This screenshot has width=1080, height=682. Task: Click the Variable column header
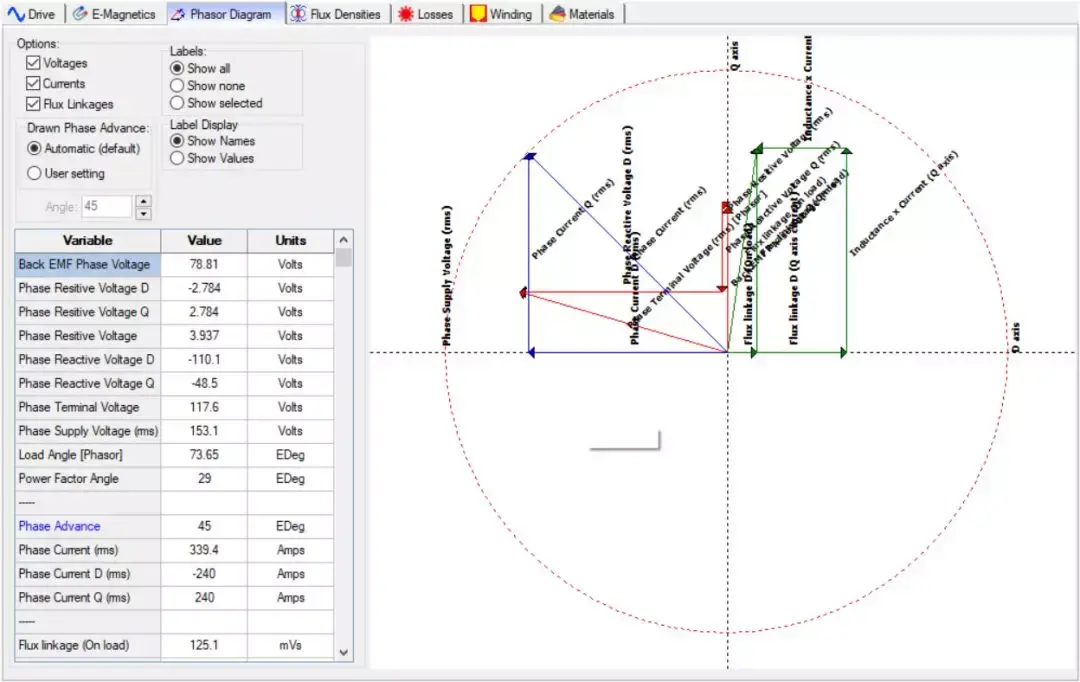tap(87, 240)
